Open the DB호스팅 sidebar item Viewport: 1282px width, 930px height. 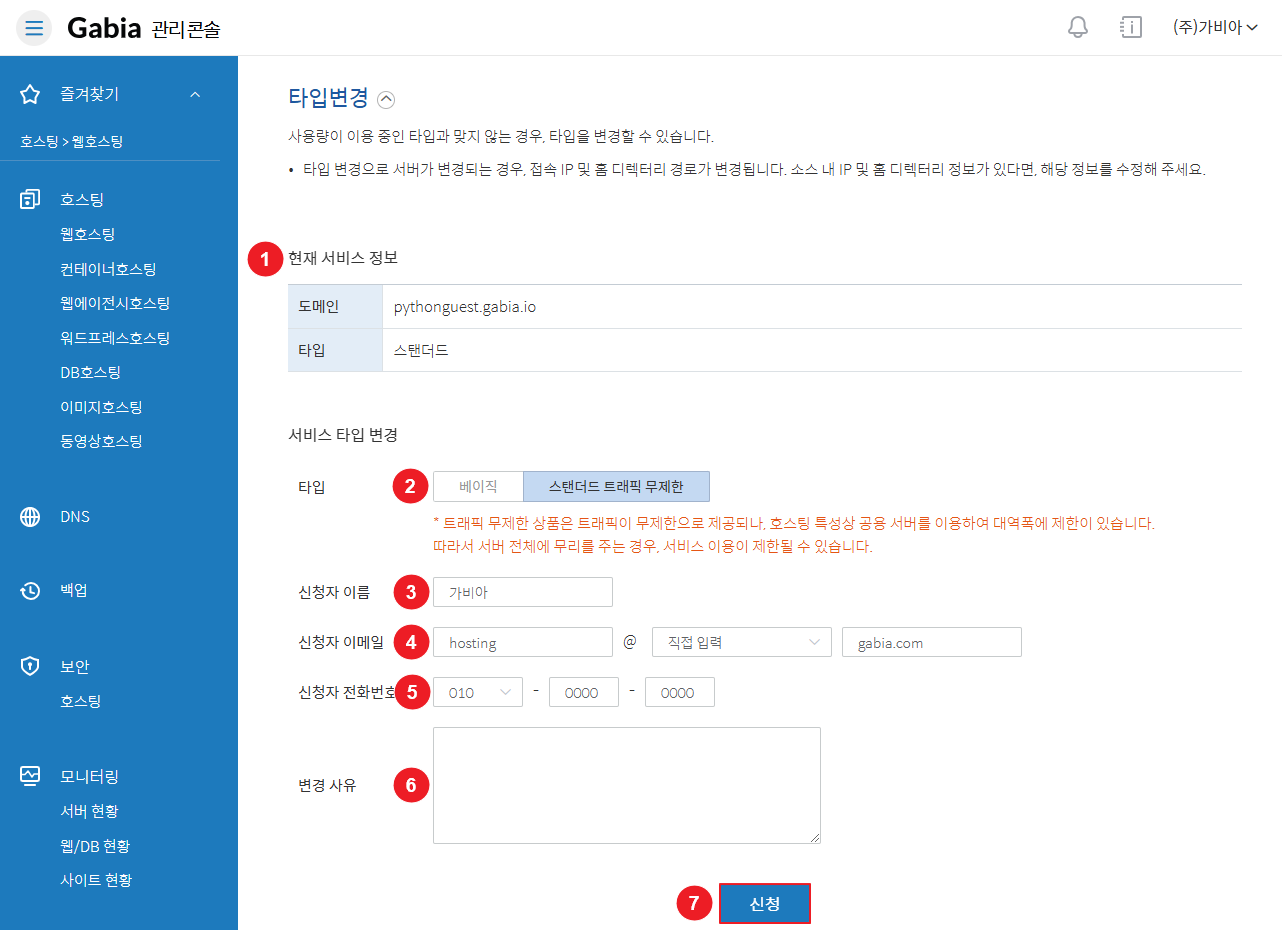click(x=90, y=372)
